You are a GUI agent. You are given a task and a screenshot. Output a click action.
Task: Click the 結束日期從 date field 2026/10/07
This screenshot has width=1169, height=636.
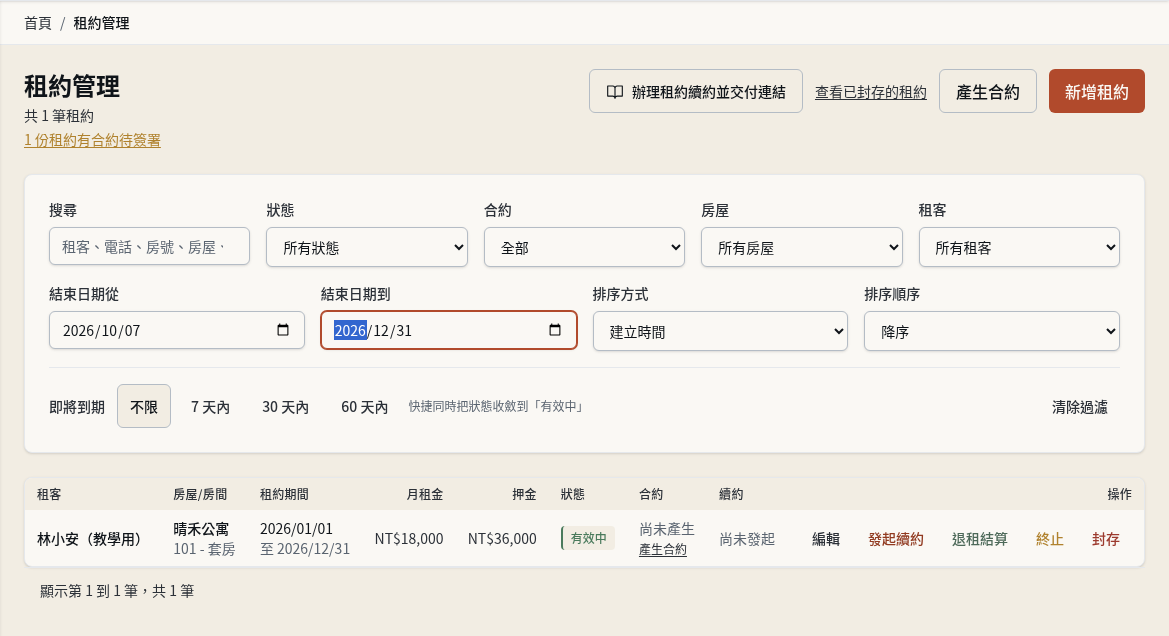[x=177, y=330]
